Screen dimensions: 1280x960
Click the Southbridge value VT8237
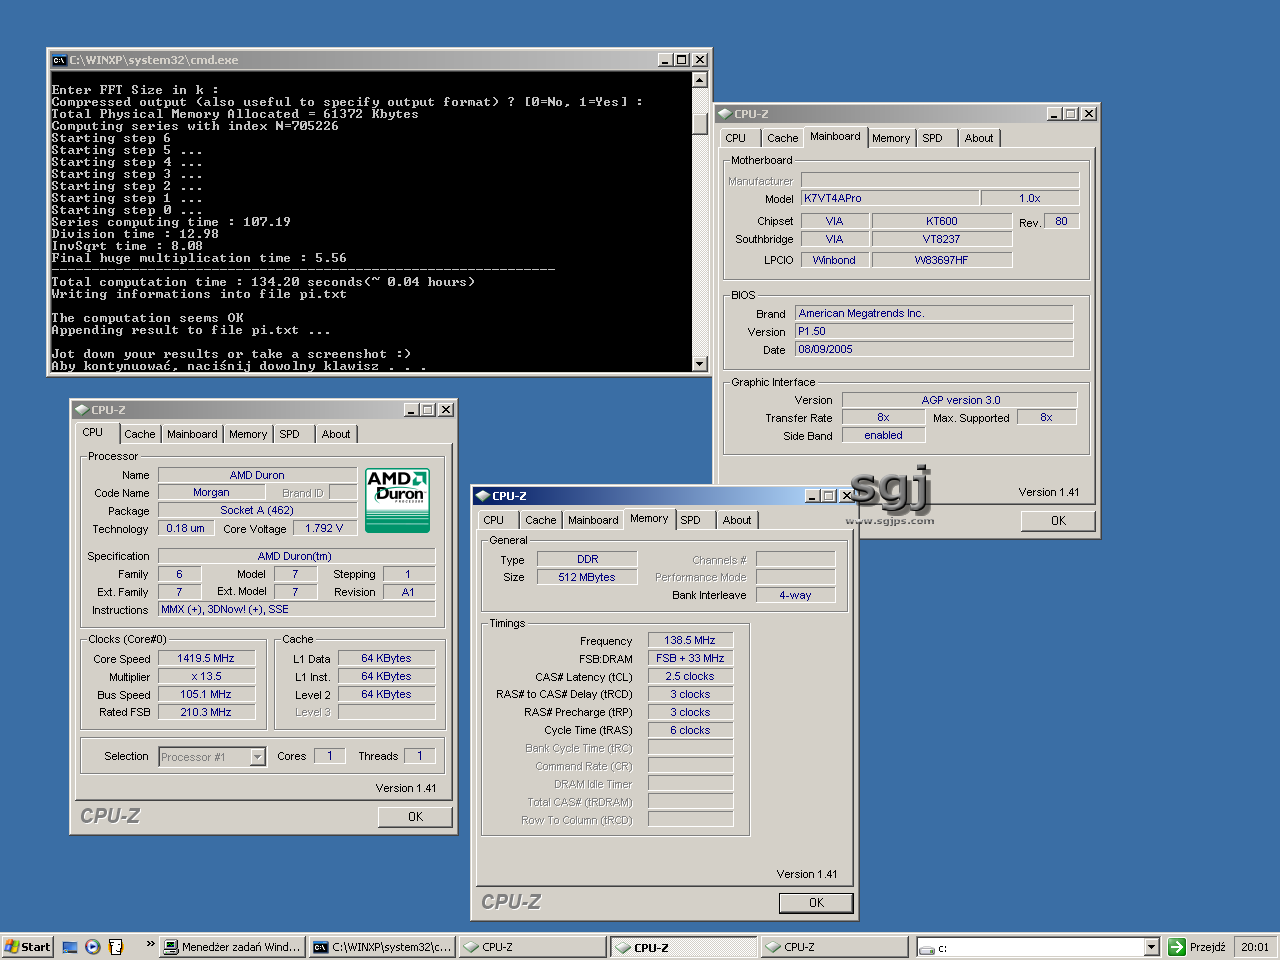pyautogui.click(x=942, y=239)
